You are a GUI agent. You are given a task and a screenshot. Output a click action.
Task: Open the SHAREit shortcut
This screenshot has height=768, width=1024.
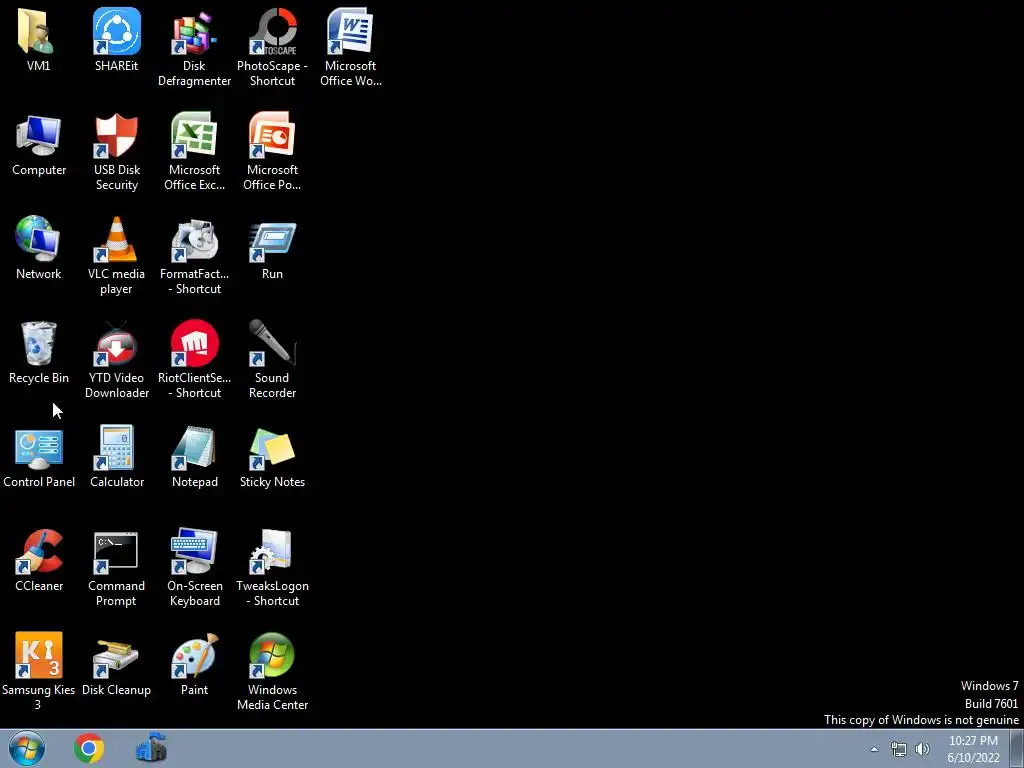(116, 31)
